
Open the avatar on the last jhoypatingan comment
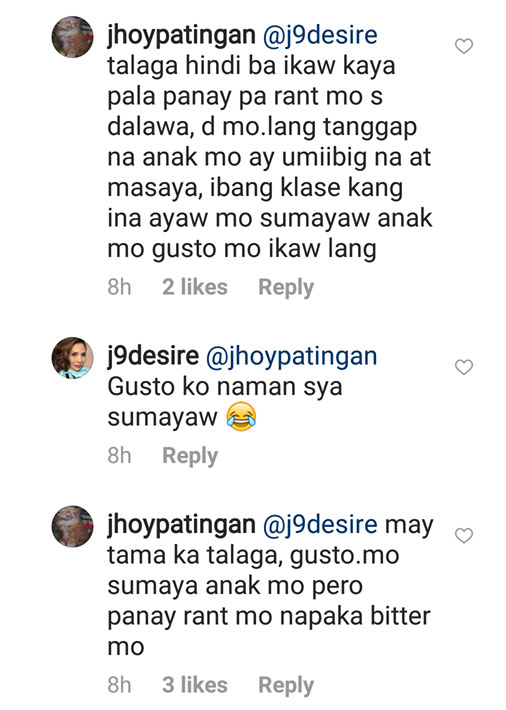pos(72,526)
